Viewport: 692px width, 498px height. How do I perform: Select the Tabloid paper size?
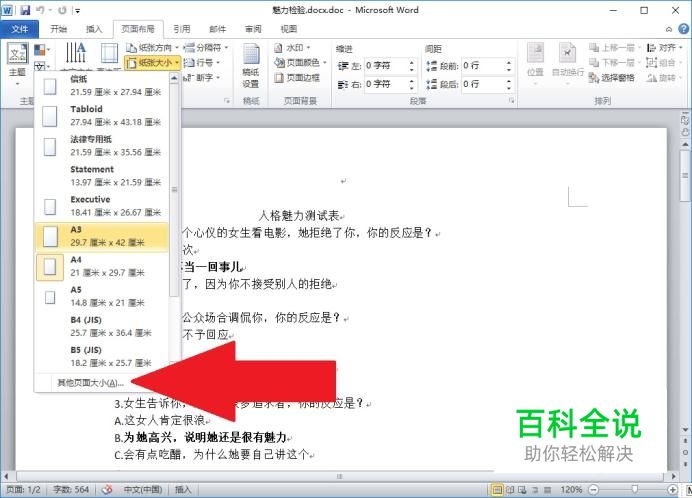tap(102, 116)
